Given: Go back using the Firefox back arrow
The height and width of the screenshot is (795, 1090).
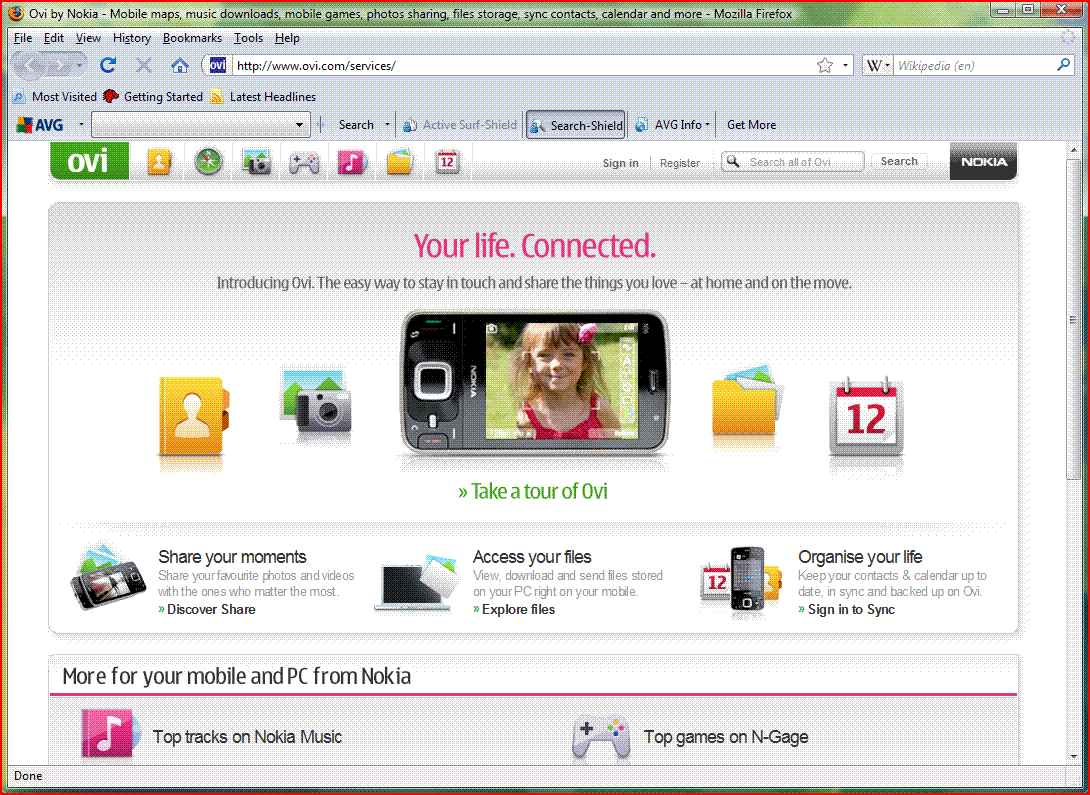Looking at the screenshot, I should pos(29,65).
